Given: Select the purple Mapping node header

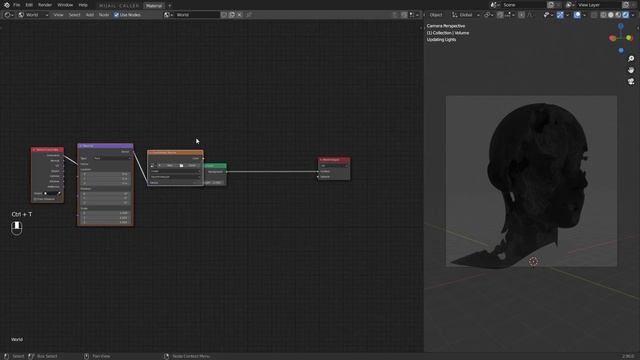Looking at the screenshot, I should click(x=105, y=146).
